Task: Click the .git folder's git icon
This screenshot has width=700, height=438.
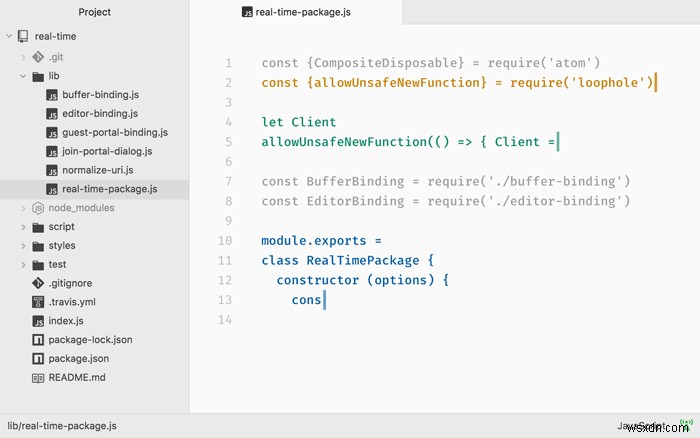Action: click(x=38, y=56)
